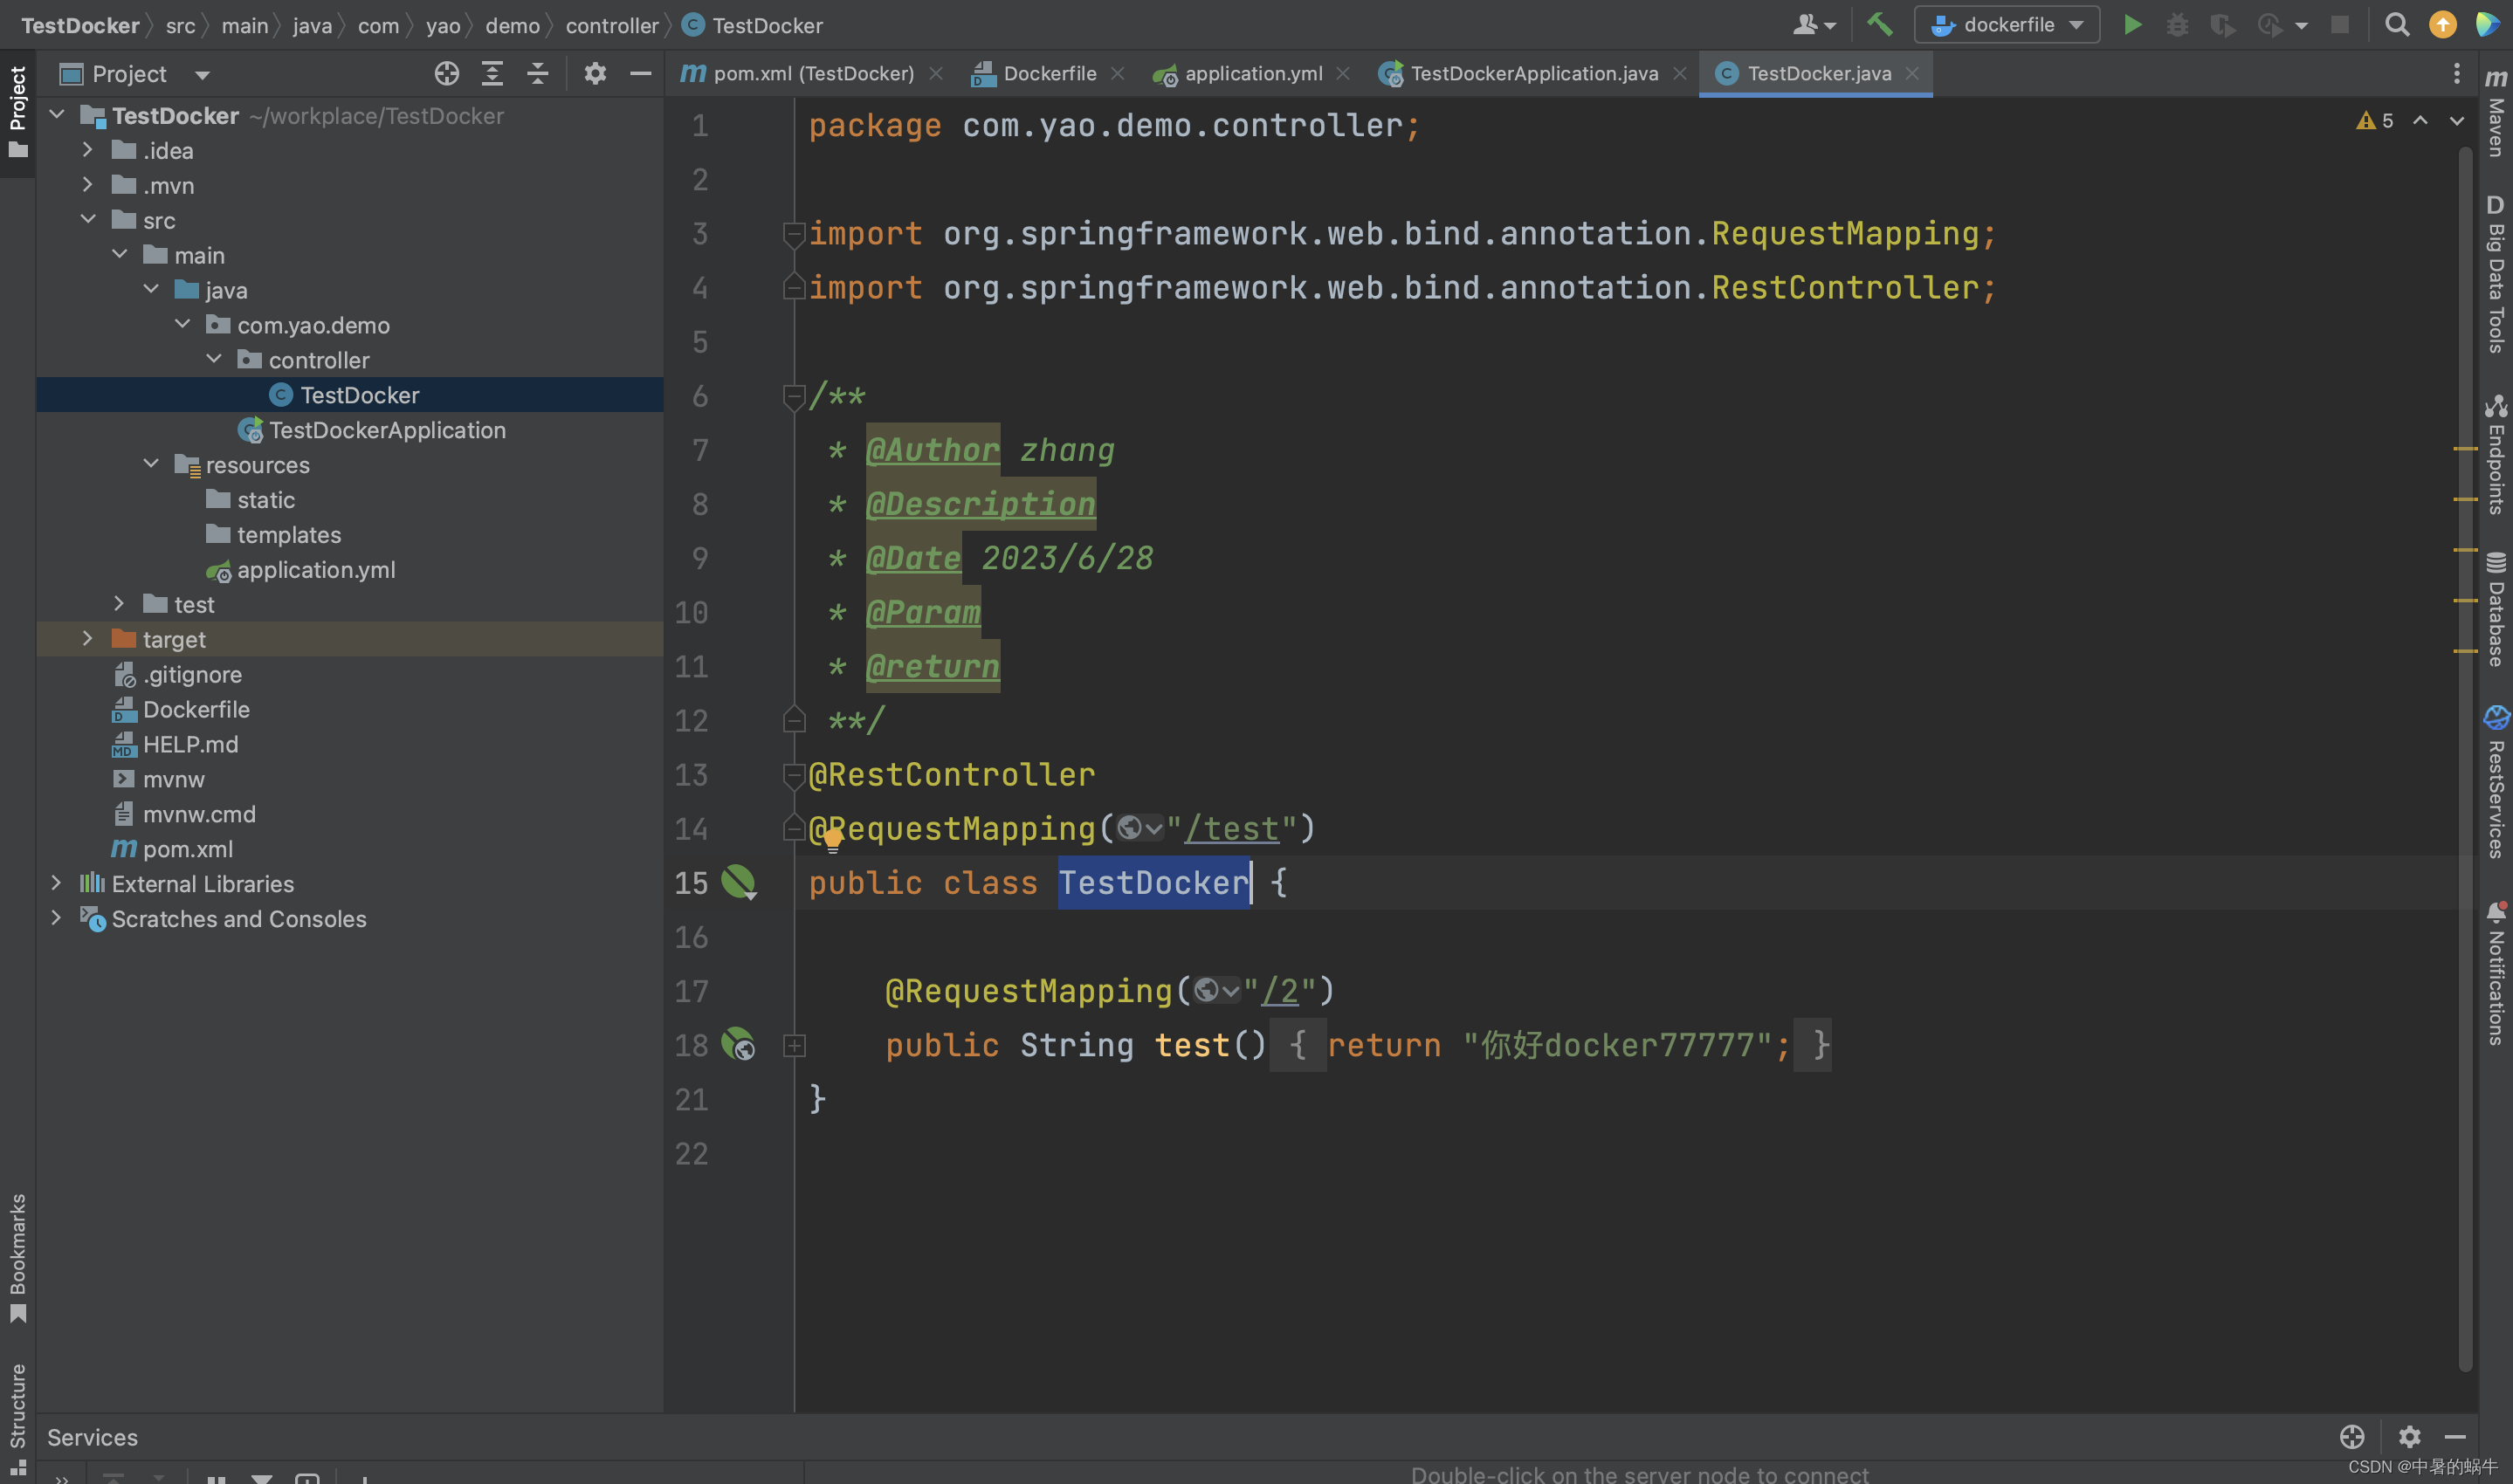Run the dockerfile configuration
This screenshot has width=2513, height=1484.
coord(2131,24)
